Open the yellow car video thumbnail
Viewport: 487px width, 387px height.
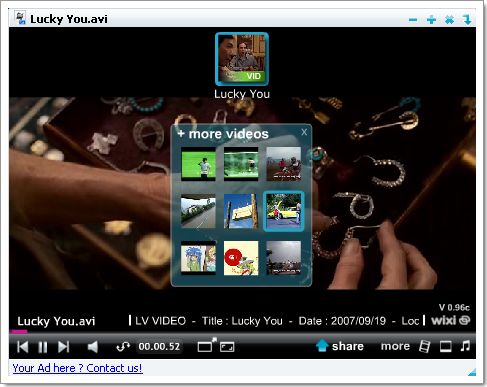point(284,211)
